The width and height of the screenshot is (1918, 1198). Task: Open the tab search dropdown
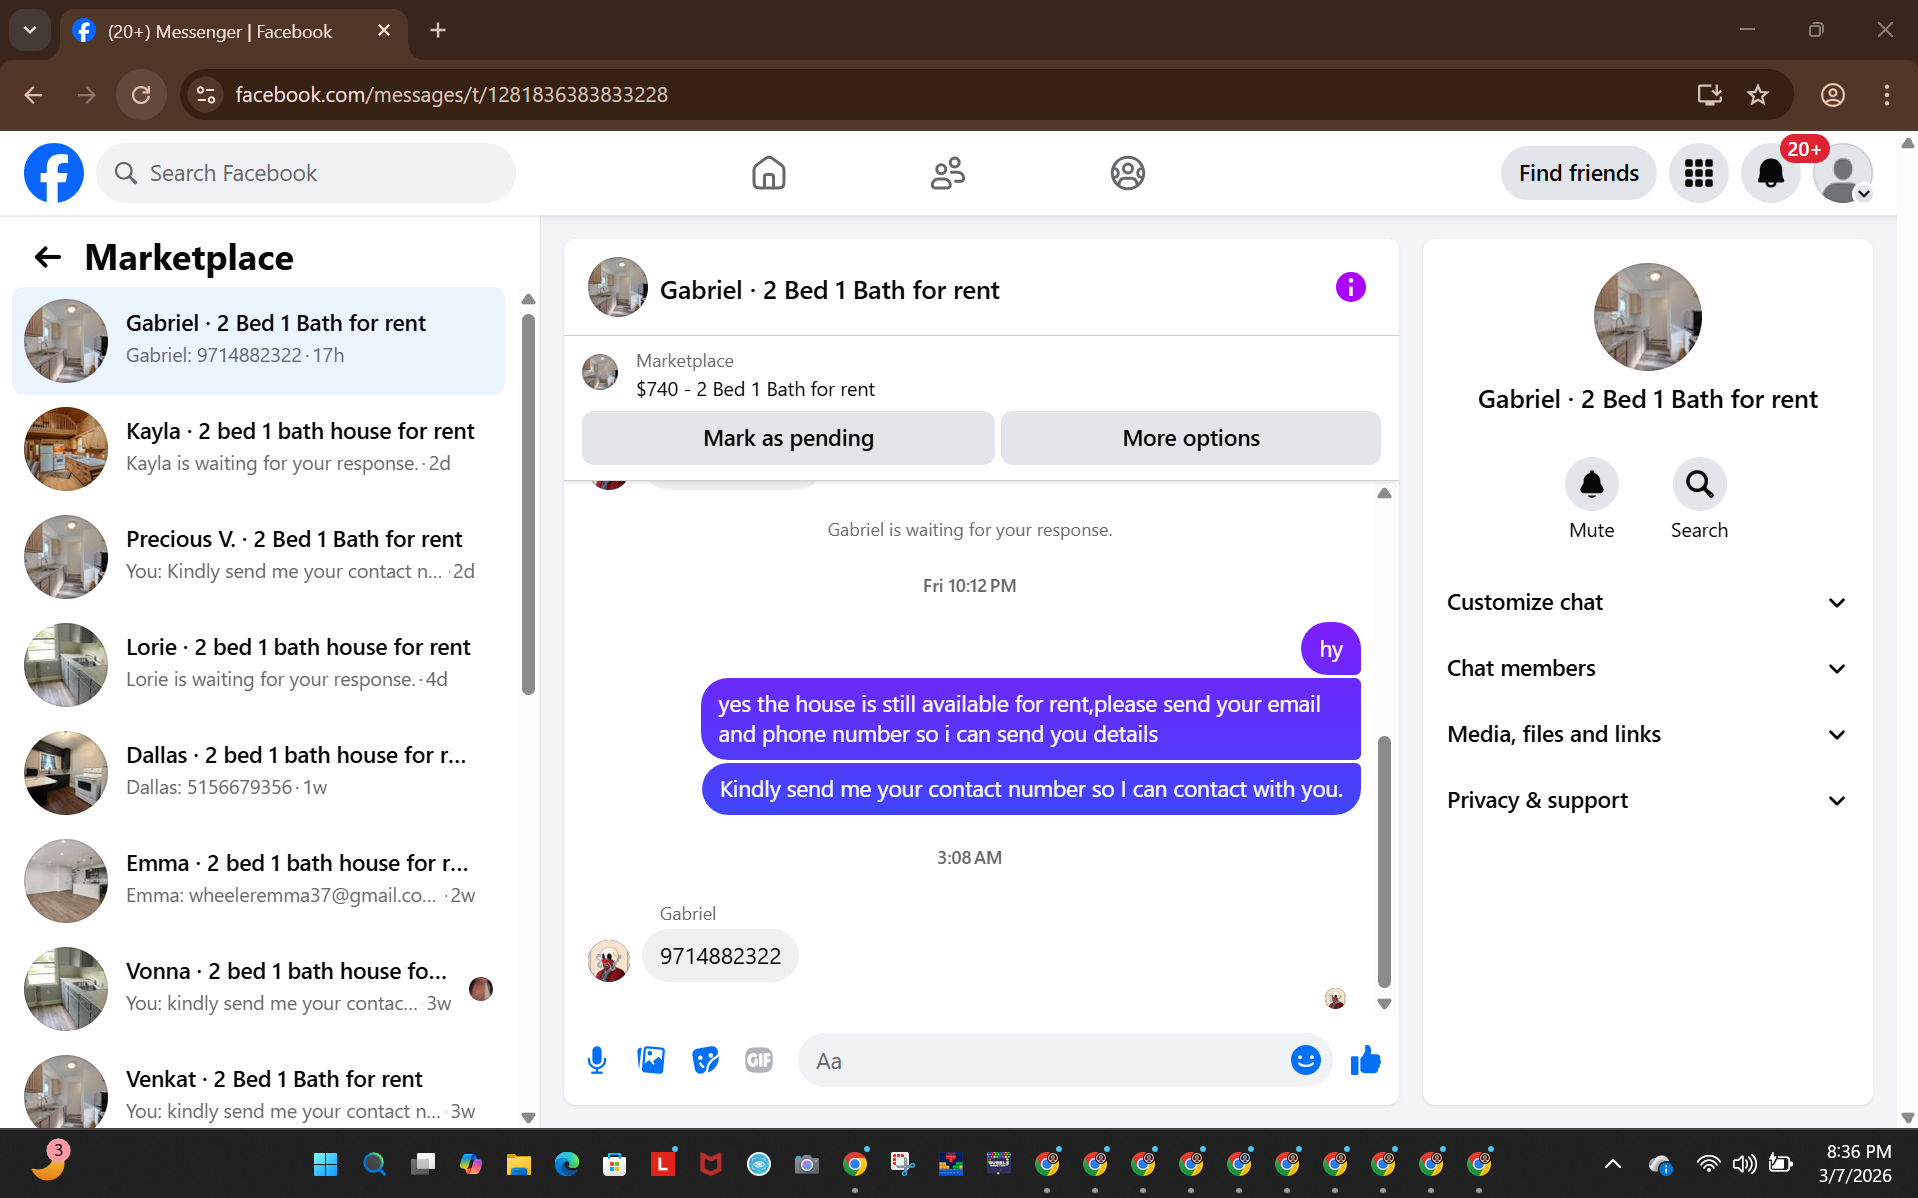pyautogui.click(x=29, y=31)
